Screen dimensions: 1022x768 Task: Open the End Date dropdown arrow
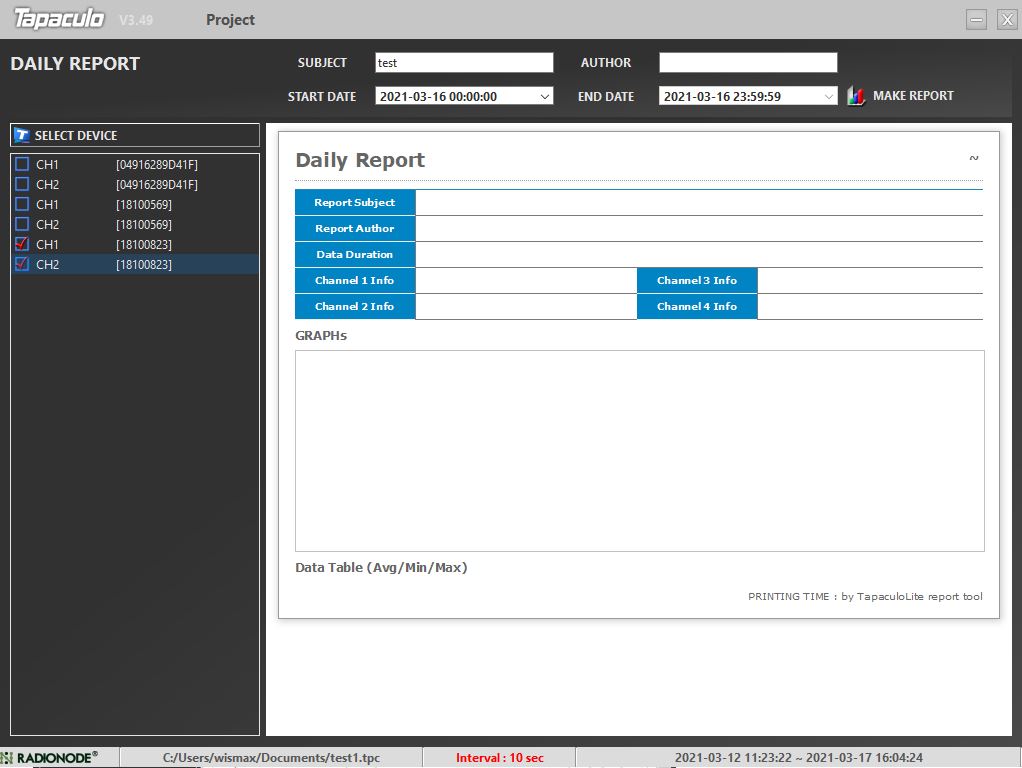tap(828, 96)
